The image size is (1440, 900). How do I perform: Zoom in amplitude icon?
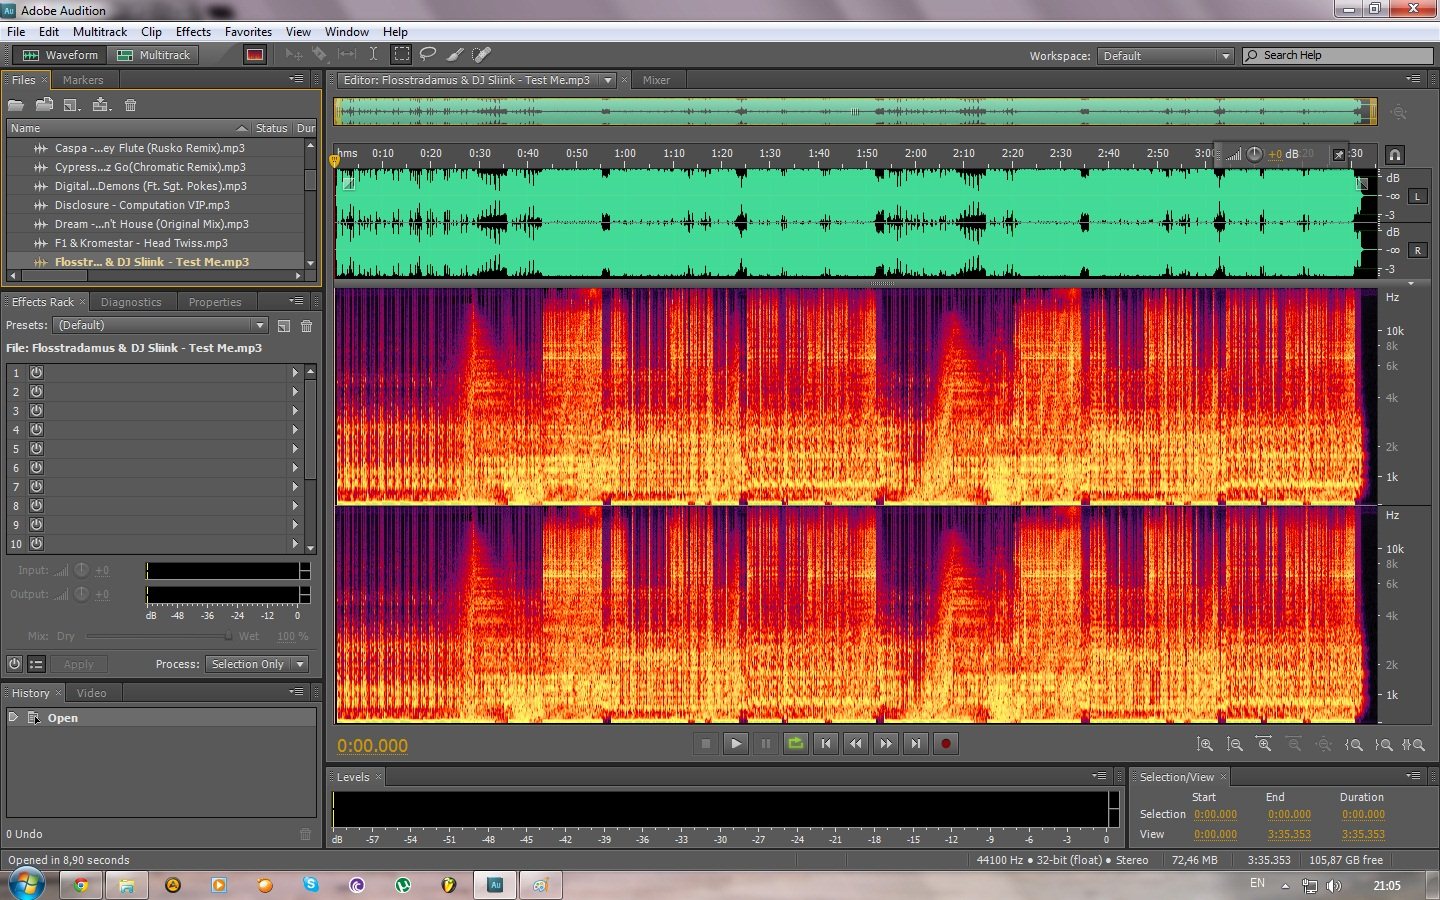[x=1205, y=744]
